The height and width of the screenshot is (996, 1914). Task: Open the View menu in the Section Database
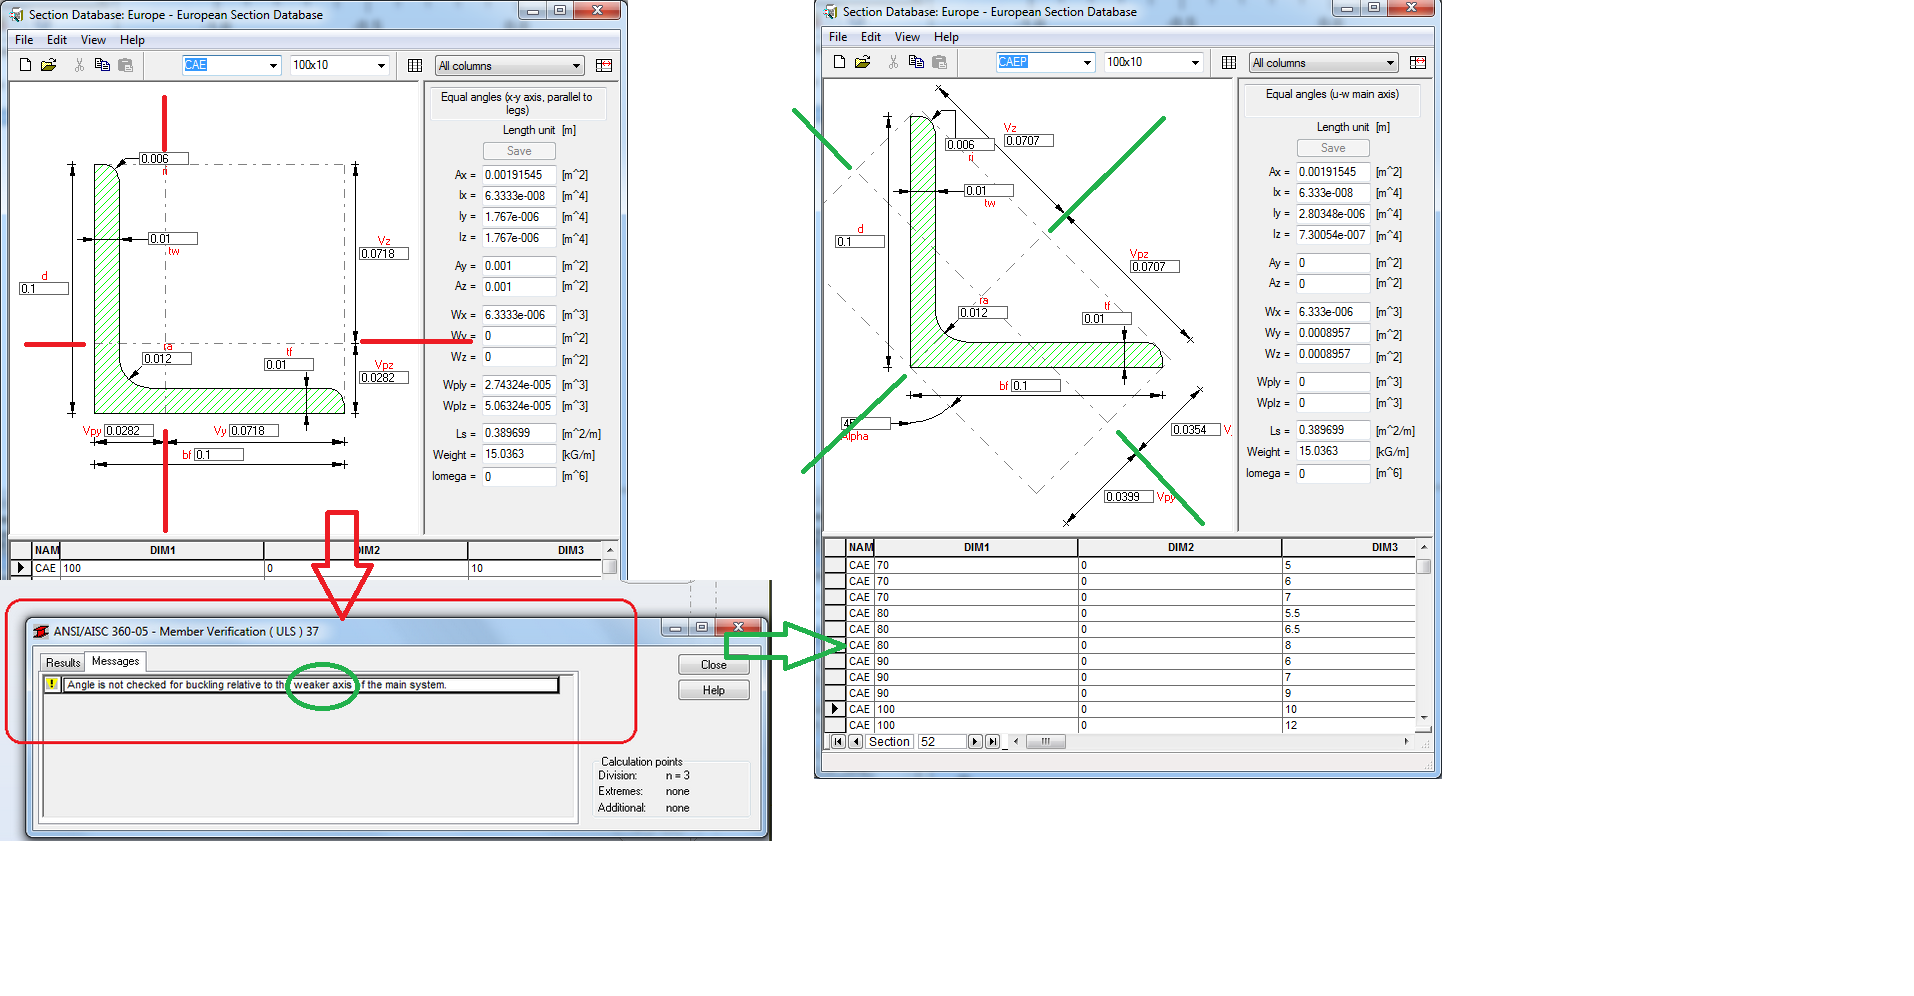pyautogui.click(x=93, y=40)
